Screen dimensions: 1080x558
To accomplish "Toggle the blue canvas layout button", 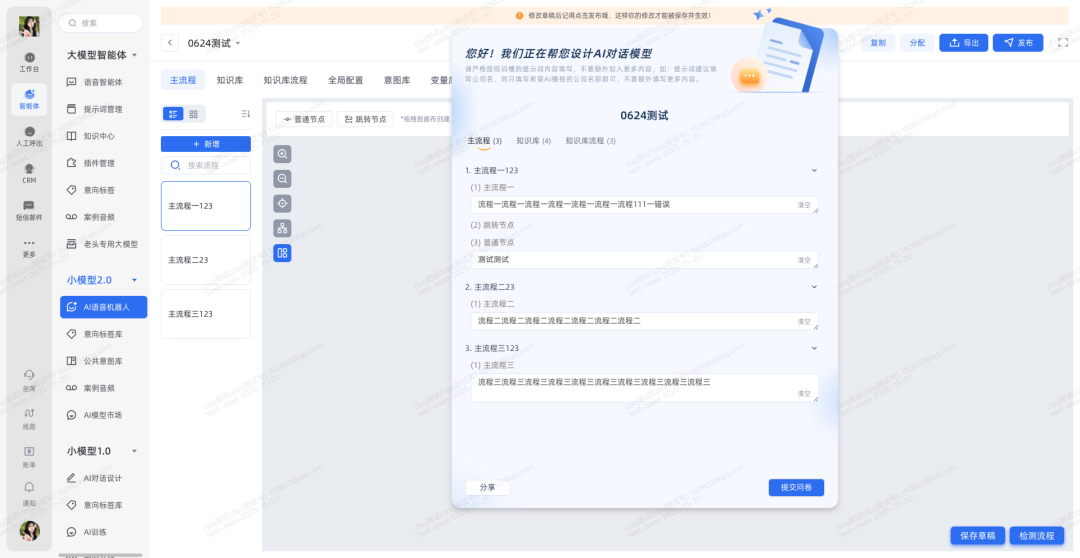I will click(283, 253).
